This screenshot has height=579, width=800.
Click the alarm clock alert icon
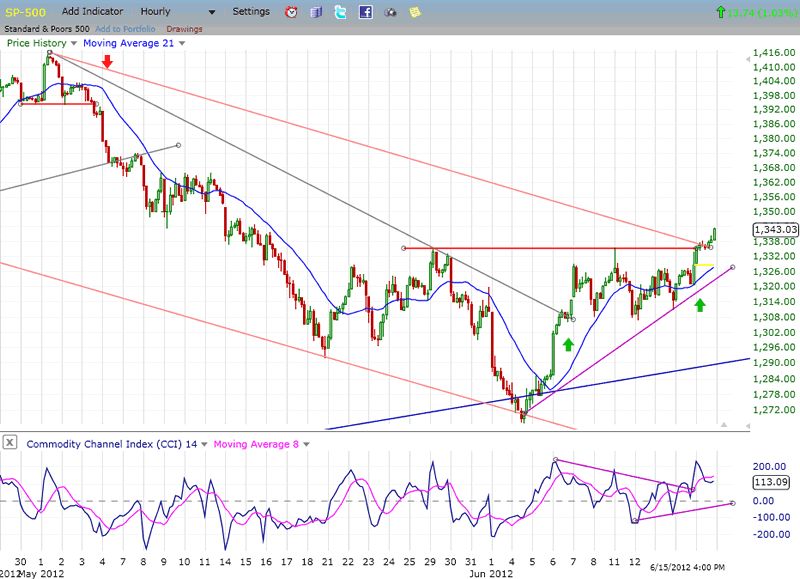(291, 12)
